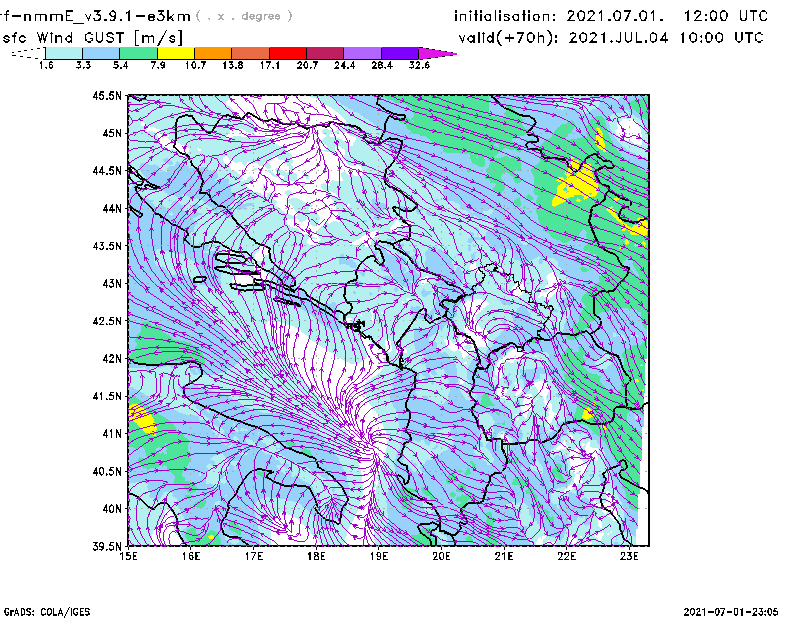Click the deep violet legend color swatch

[x=399, y=53]
